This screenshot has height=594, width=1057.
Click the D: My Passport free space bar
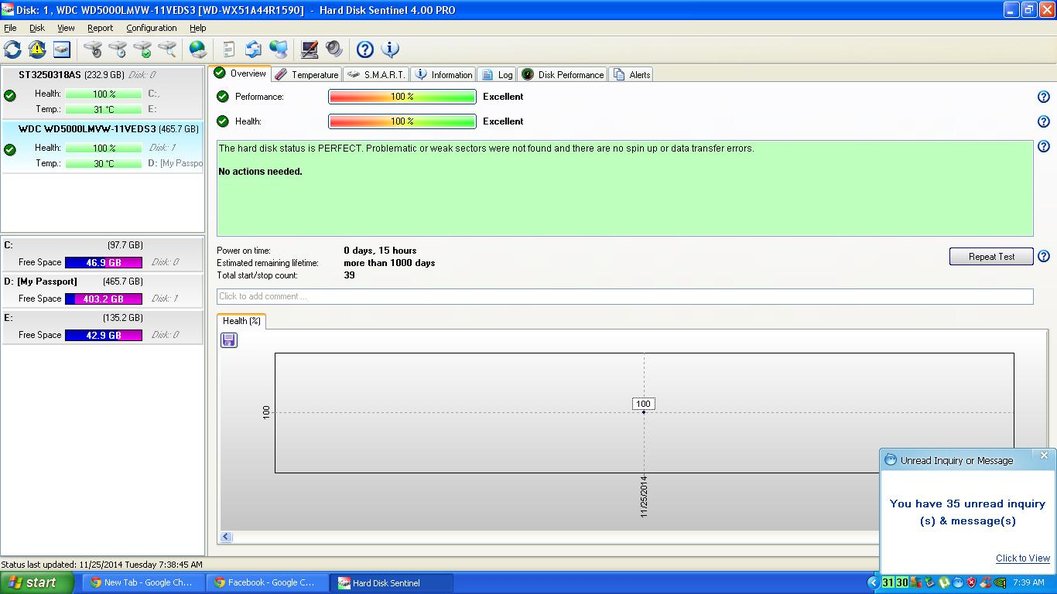103,299
